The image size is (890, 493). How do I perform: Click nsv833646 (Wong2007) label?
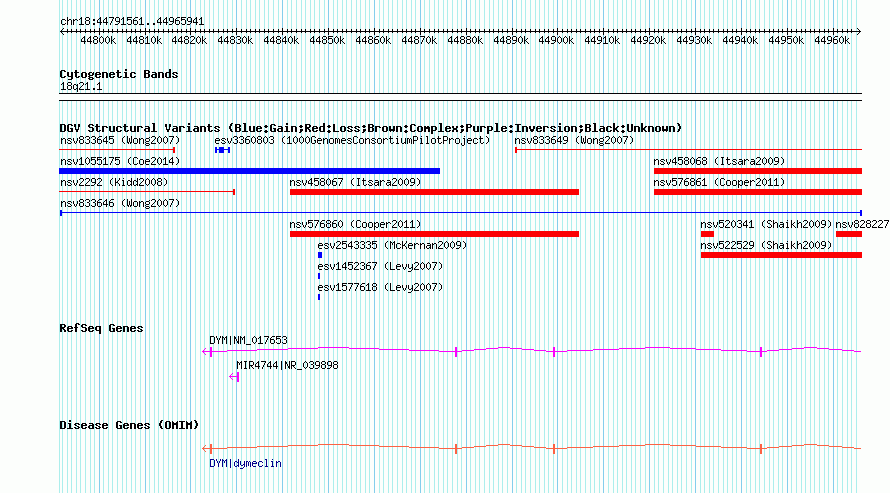coord(120,203)
